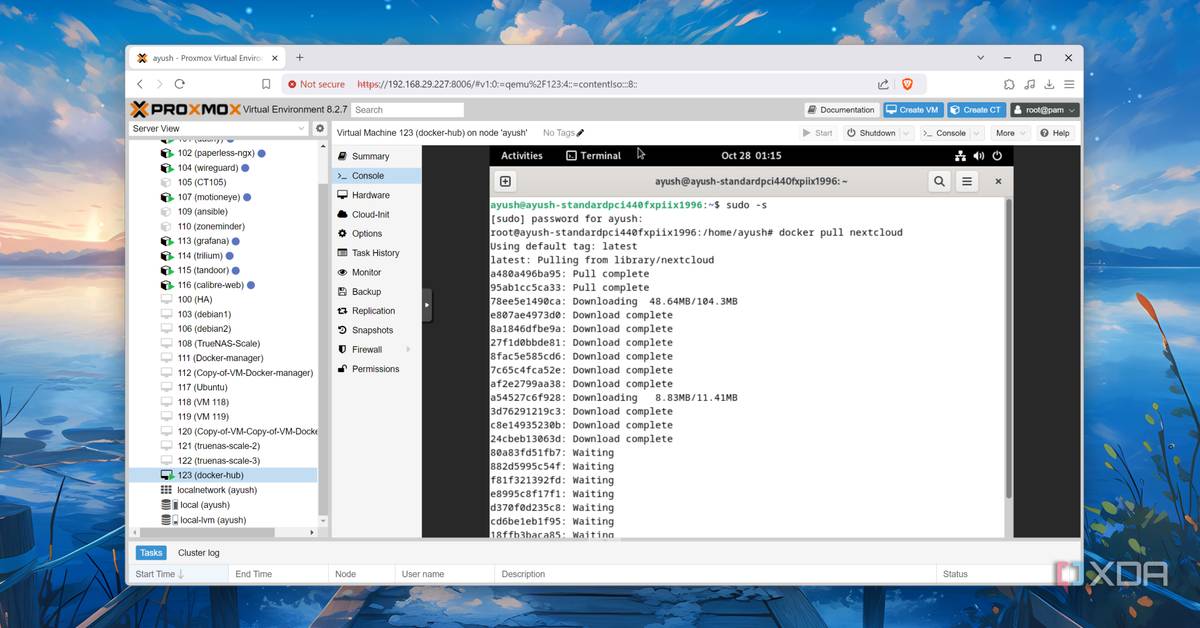Click the Brave Shields lion icon
The width and height of the screenshot is (1200, 628).
pos(908,85)
